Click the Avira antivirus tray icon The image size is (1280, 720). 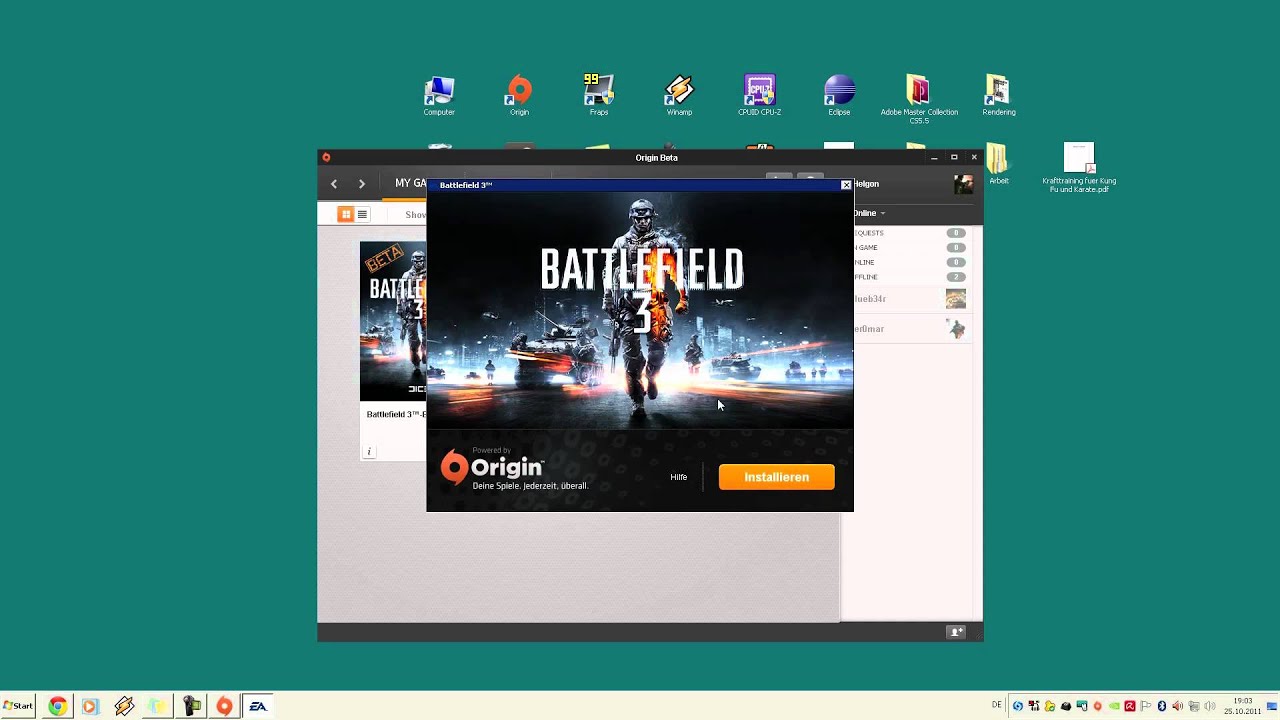(1130, 706)
